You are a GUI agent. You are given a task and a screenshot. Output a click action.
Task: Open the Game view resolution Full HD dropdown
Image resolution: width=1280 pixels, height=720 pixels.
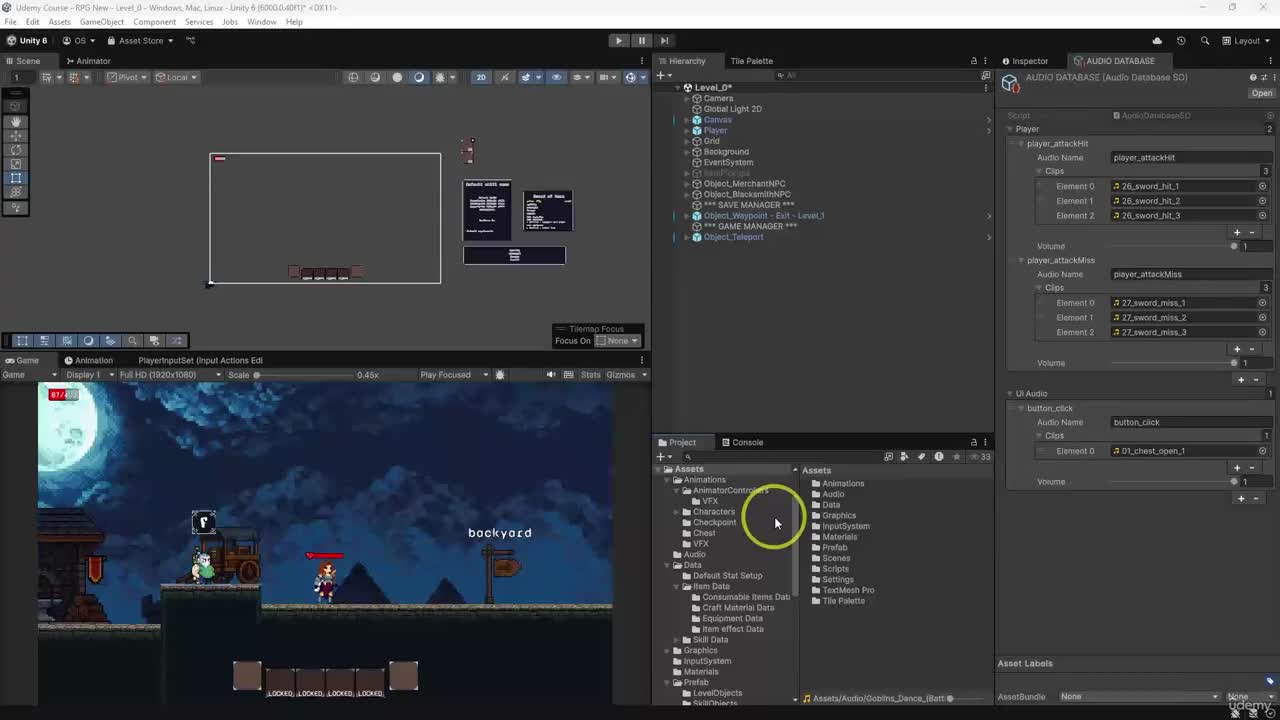tap(170, 375)
